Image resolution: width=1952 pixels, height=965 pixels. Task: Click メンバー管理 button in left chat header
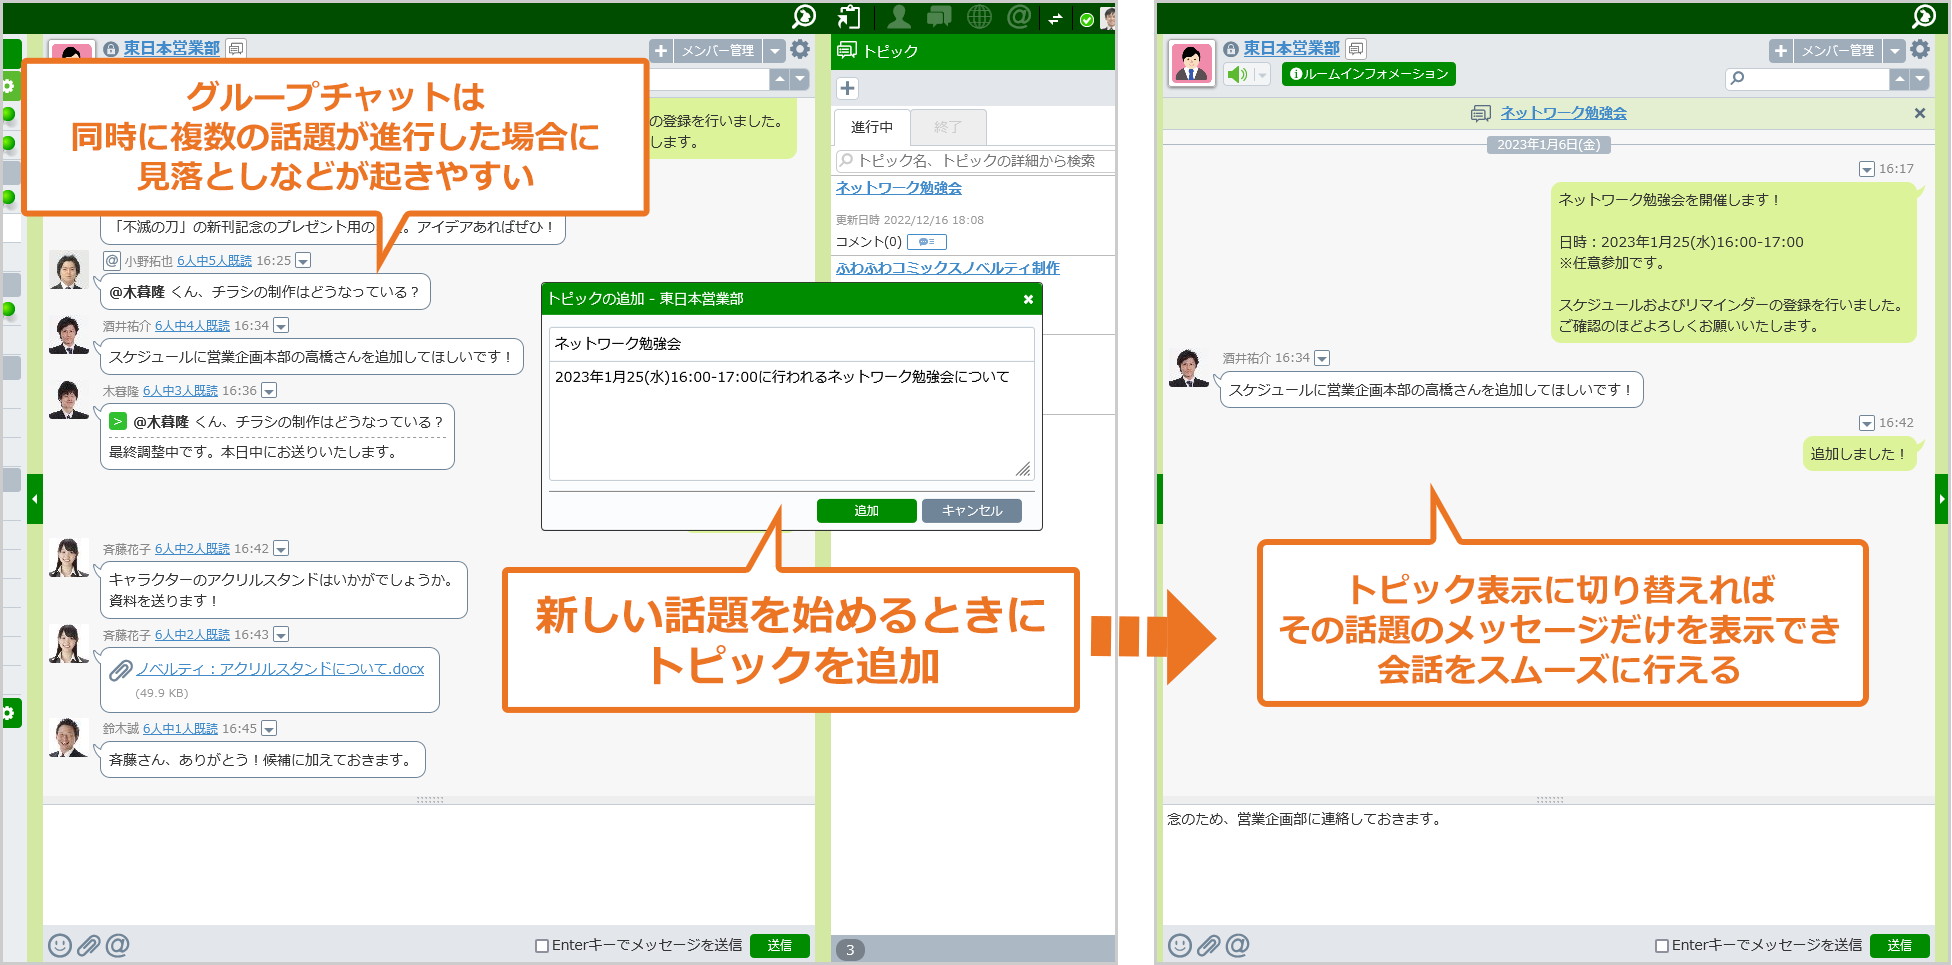(718, 50)
